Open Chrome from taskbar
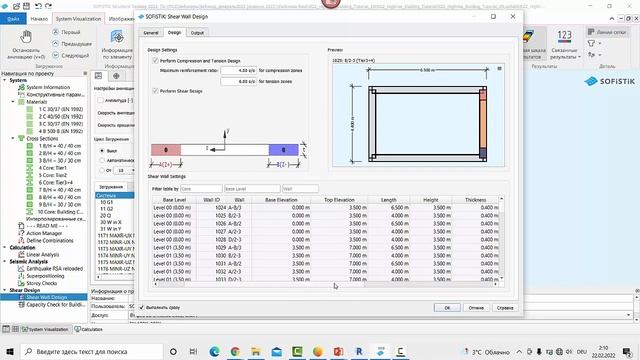The width and height of the screenshot is (640, 360). [x=235, y=351]
